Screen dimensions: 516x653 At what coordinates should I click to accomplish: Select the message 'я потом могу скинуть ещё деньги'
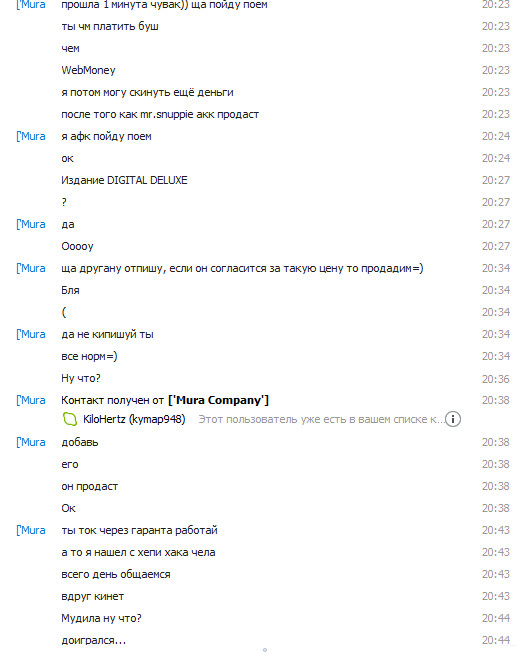[147, 92]
